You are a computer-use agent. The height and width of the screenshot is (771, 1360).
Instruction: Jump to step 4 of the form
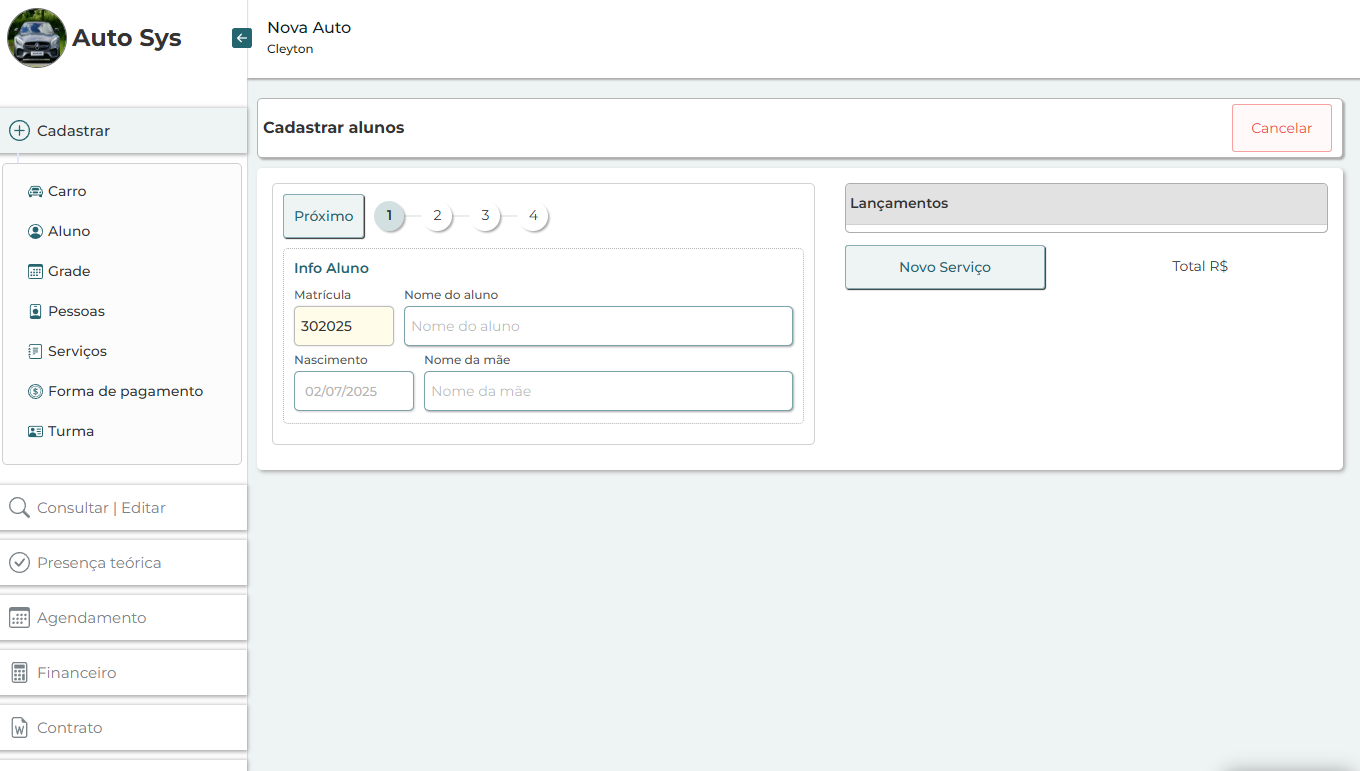point(533,216)
